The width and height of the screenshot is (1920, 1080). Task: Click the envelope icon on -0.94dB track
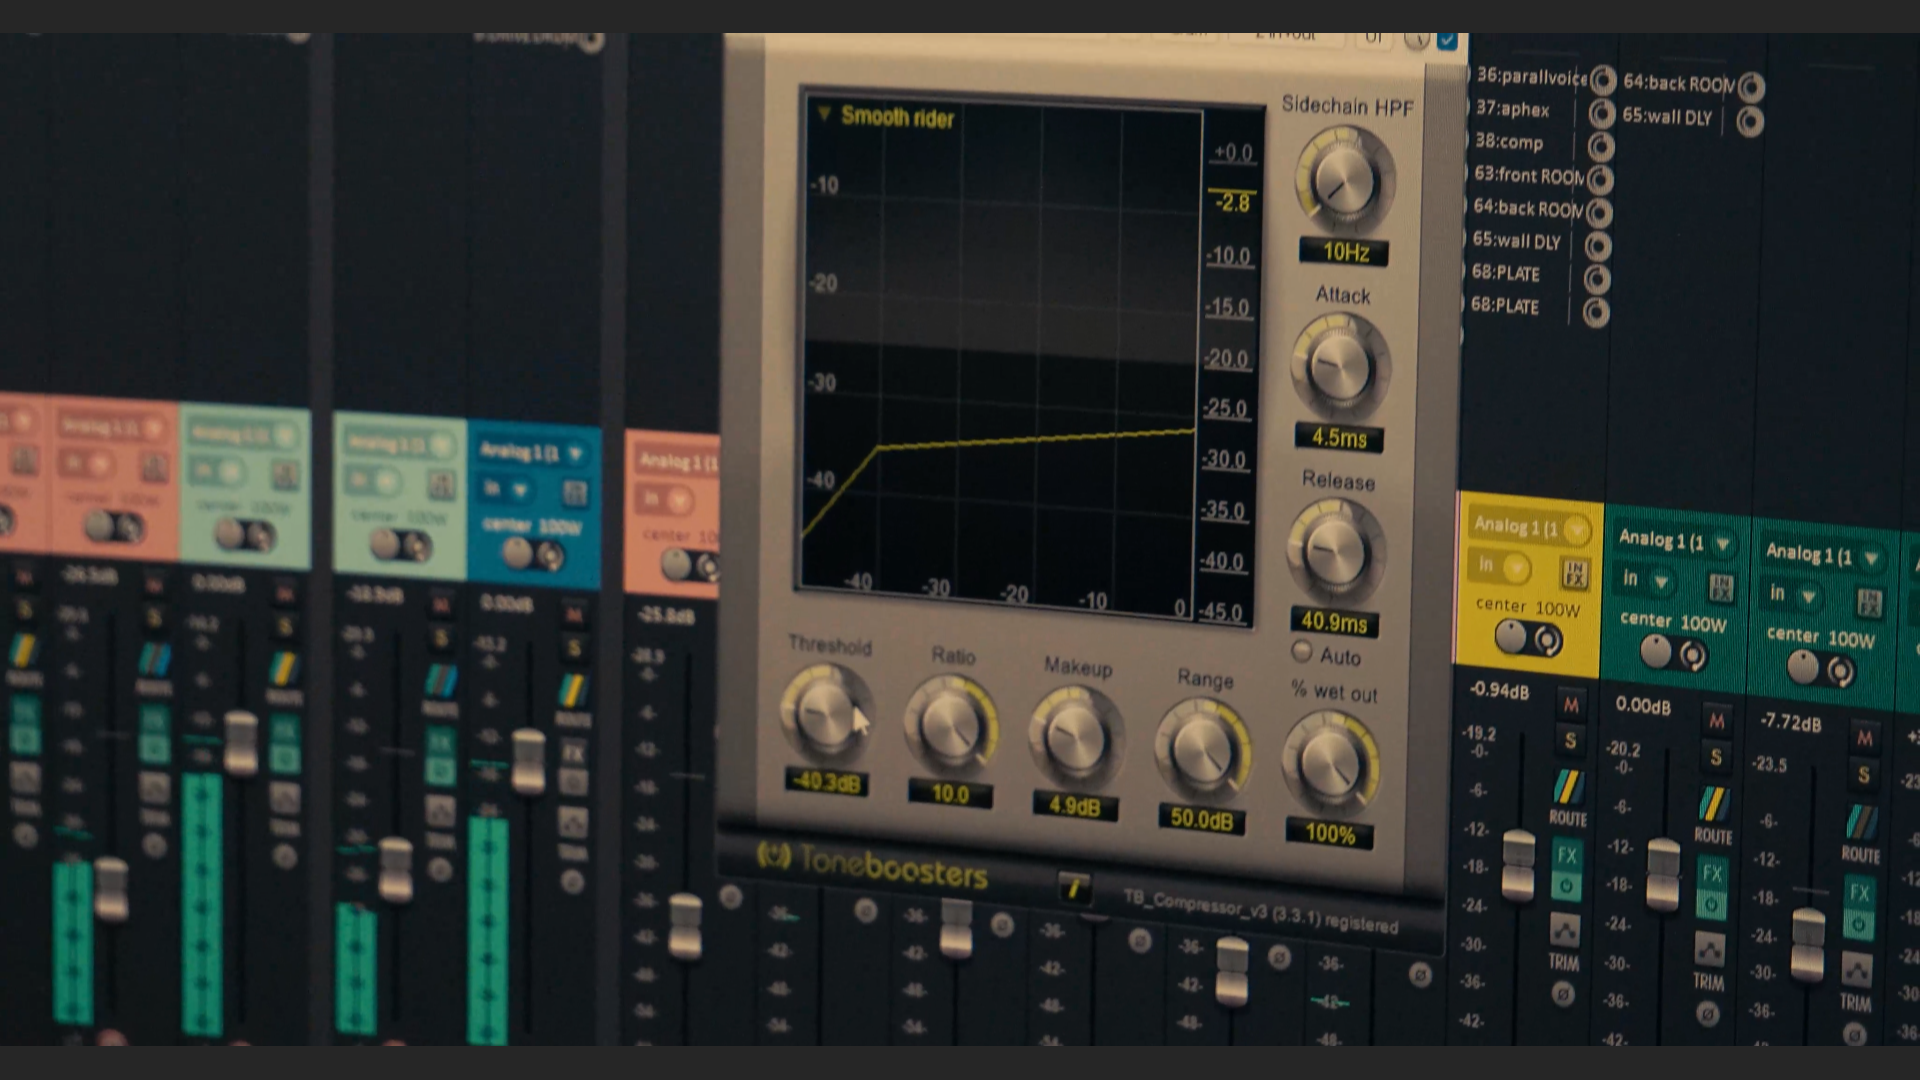point(1565,931)
